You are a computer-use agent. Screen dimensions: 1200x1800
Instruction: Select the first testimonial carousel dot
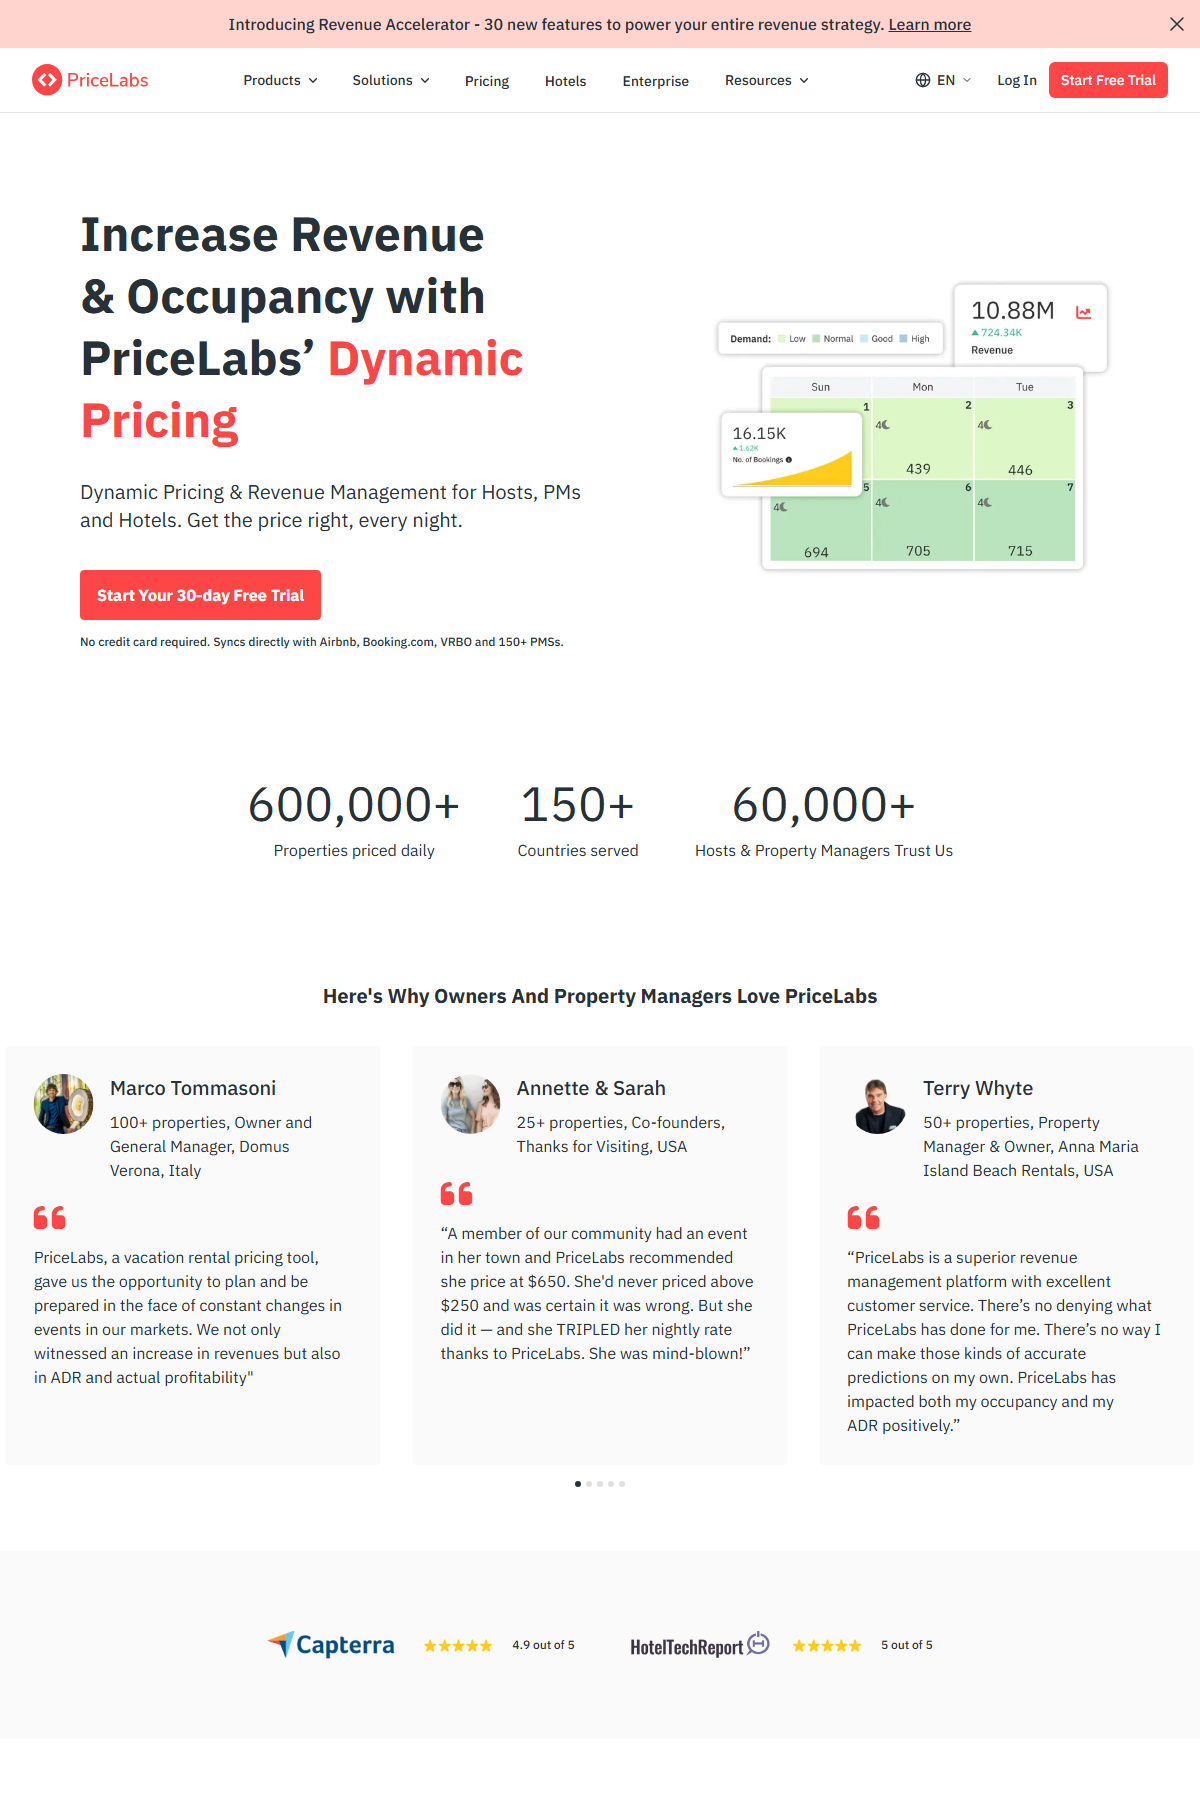(578, 1484)
